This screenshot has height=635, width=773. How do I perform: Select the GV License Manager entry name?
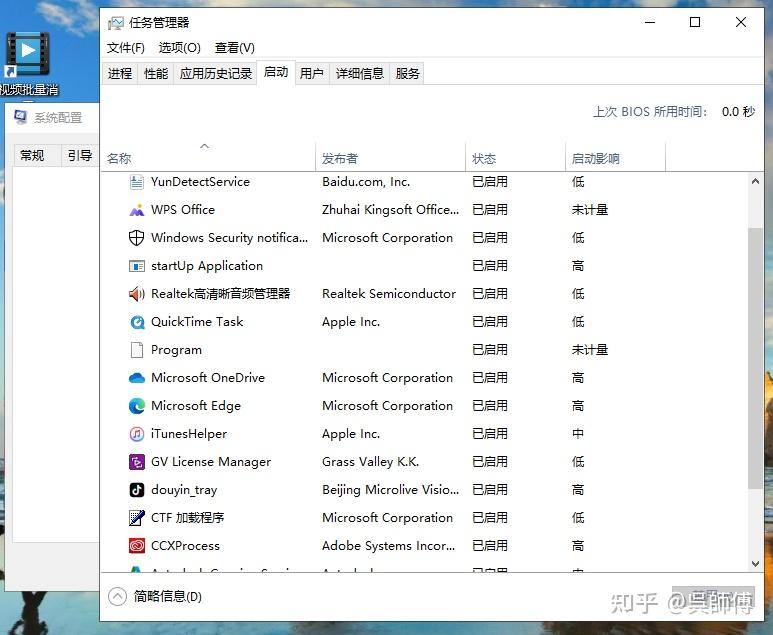(211, 462)
